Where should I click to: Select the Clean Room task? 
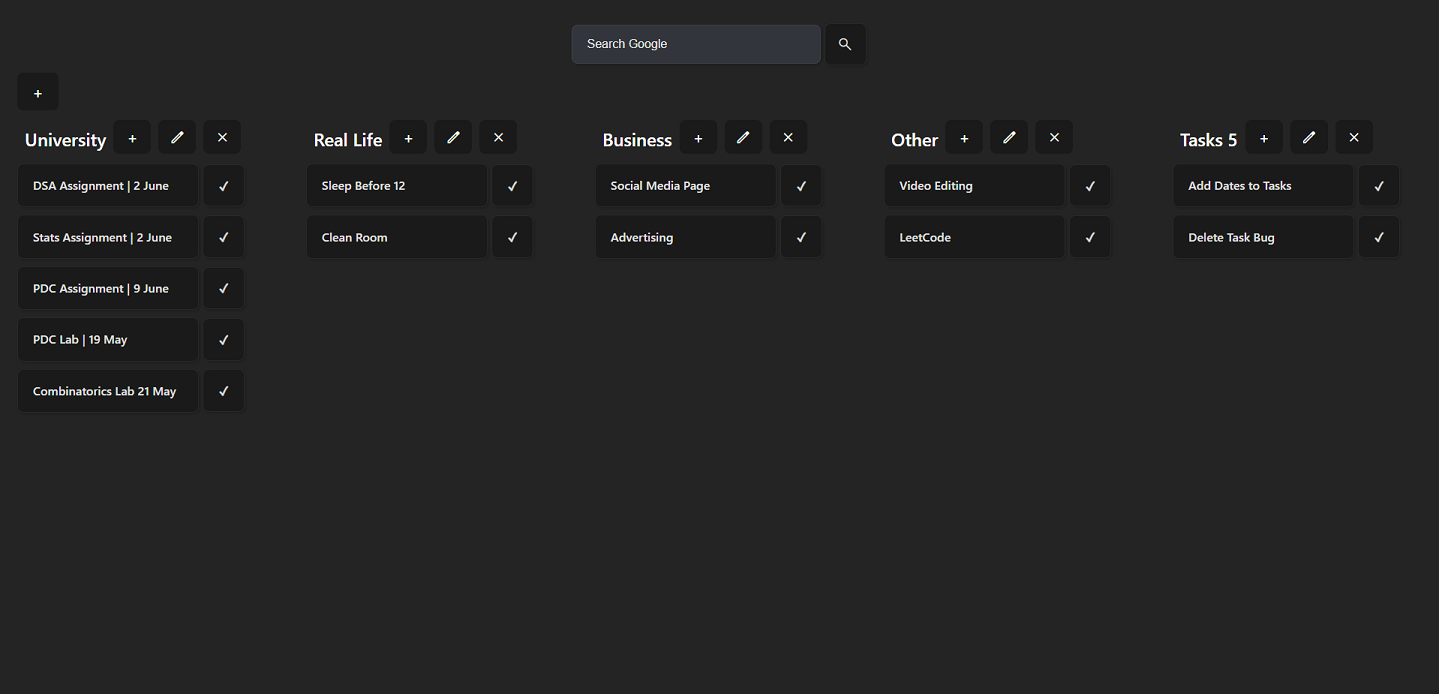[x=396, y=237]
